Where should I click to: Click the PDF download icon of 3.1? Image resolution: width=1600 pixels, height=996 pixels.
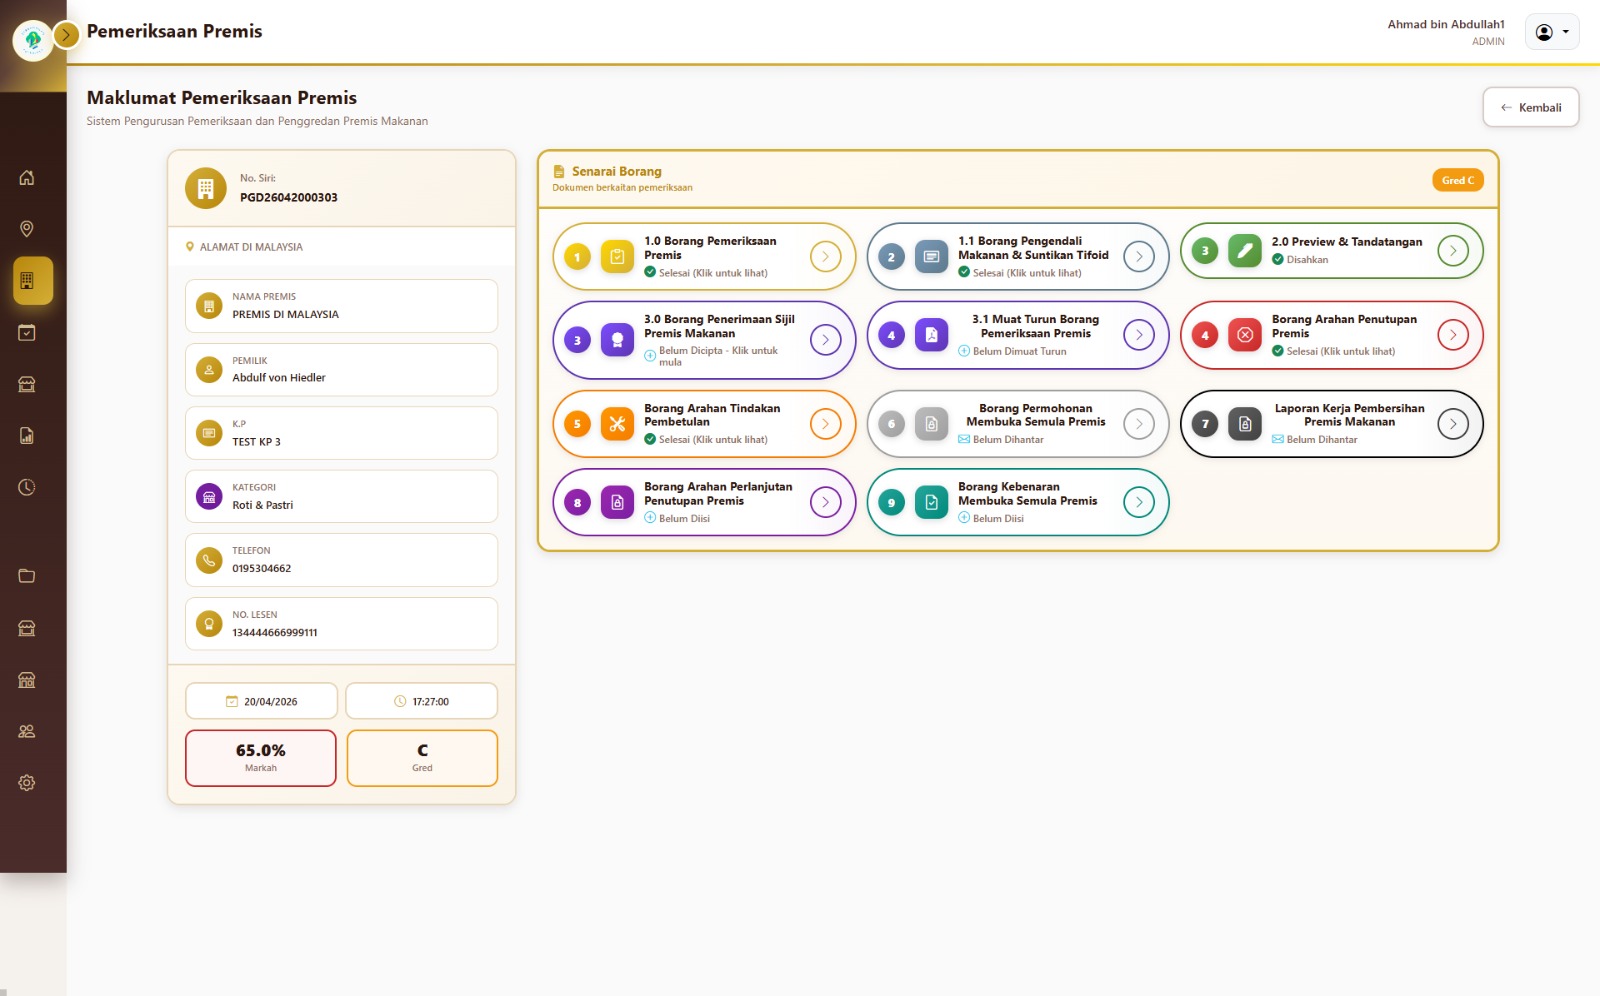931,335
